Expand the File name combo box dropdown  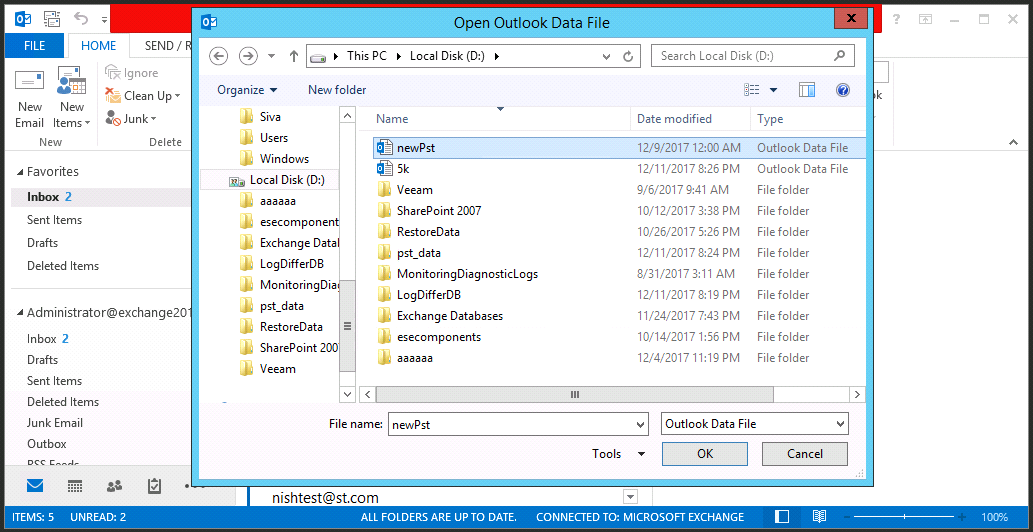pyautogui.click(x=640, y=425)
